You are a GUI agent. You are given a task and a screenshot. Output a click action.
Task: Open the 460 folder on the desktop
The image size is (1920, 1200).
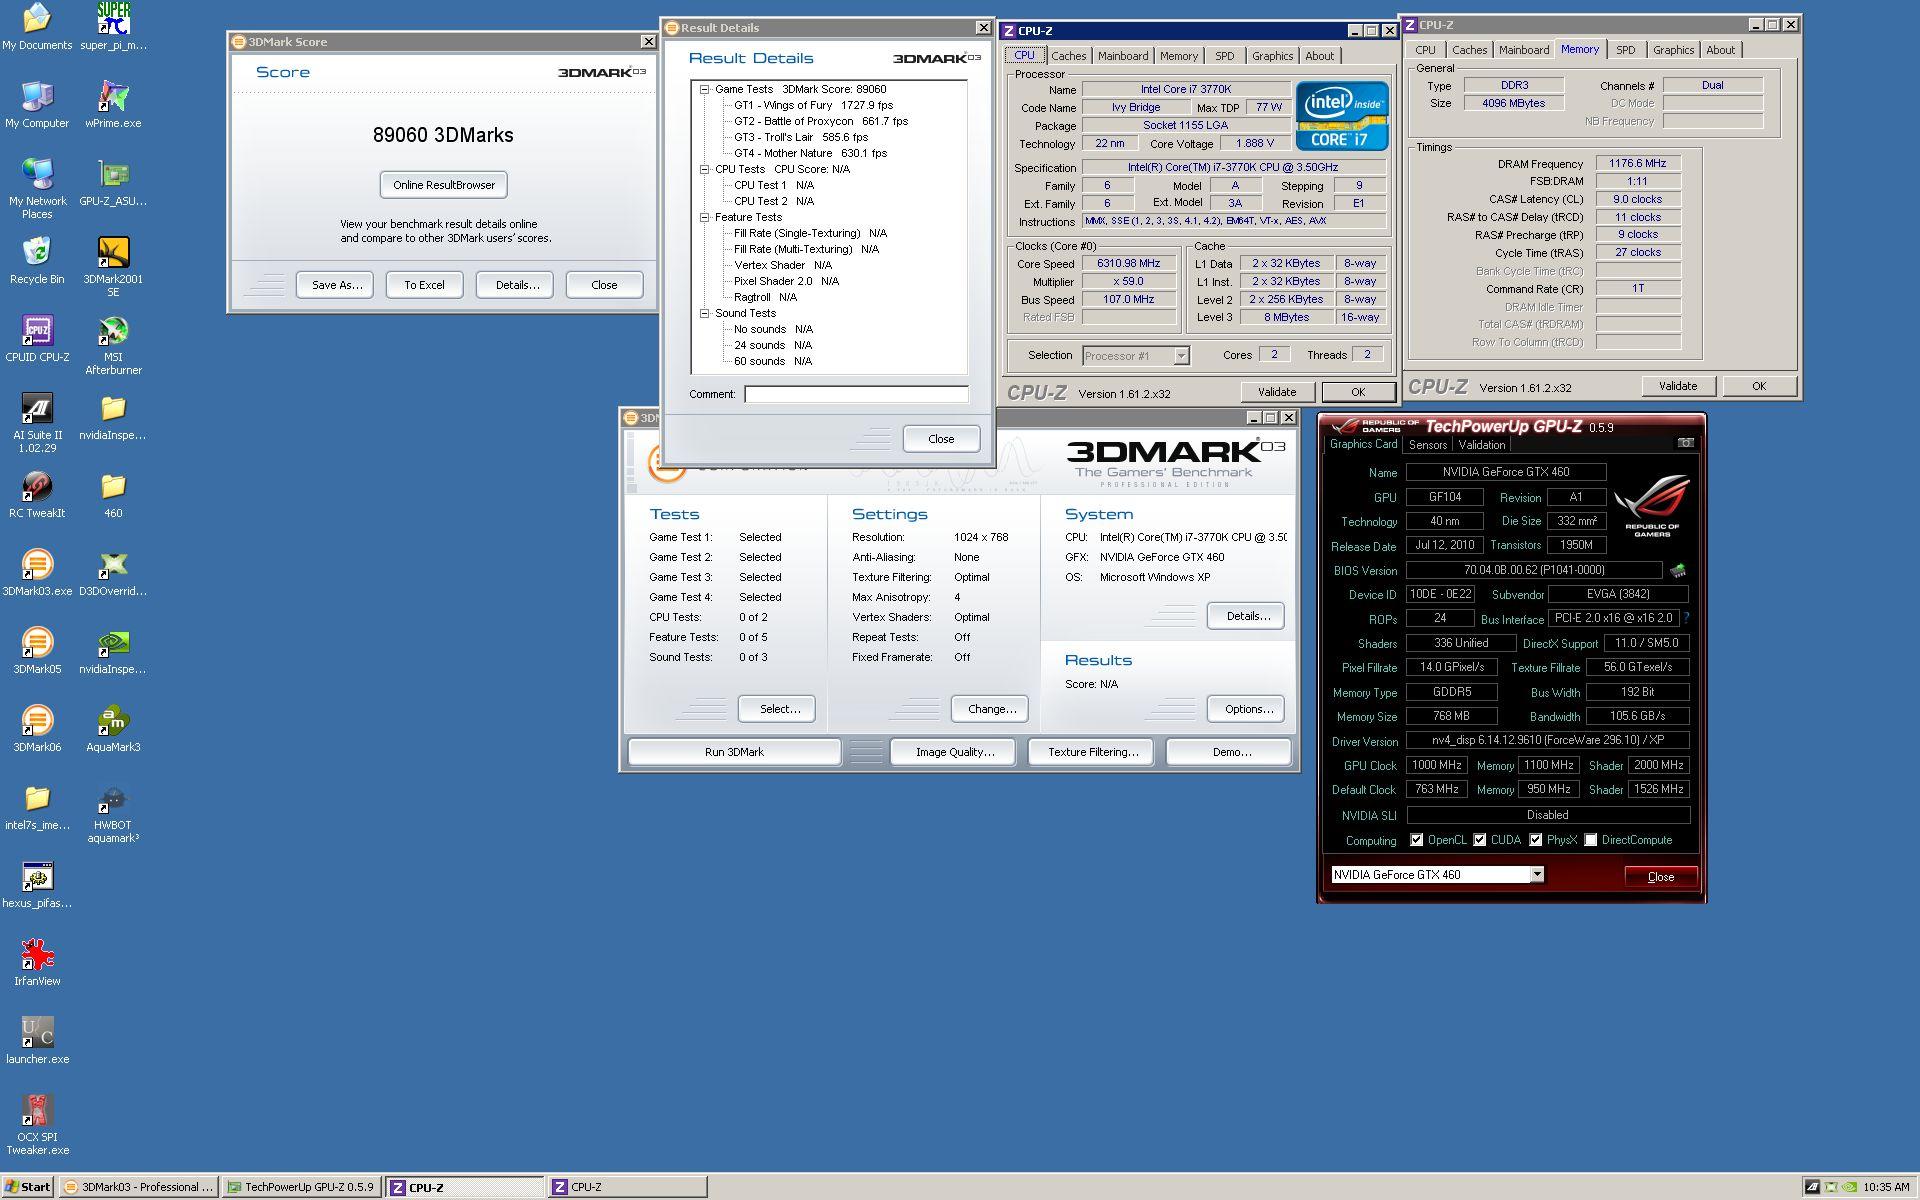(113, 494)
